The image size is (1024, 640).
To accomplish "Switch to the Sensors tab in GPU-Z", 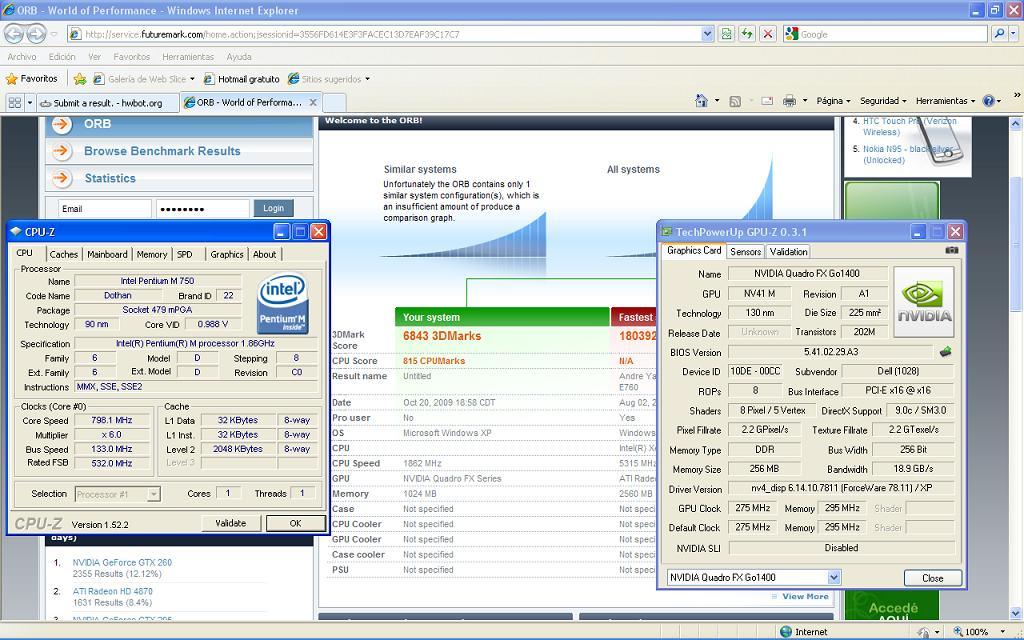I will click(x=745, y=251).
